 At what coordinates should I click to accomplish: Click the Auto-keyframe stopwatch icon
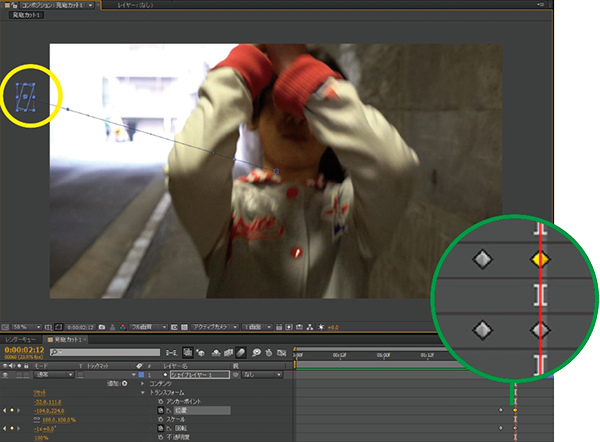click(269, 352)
